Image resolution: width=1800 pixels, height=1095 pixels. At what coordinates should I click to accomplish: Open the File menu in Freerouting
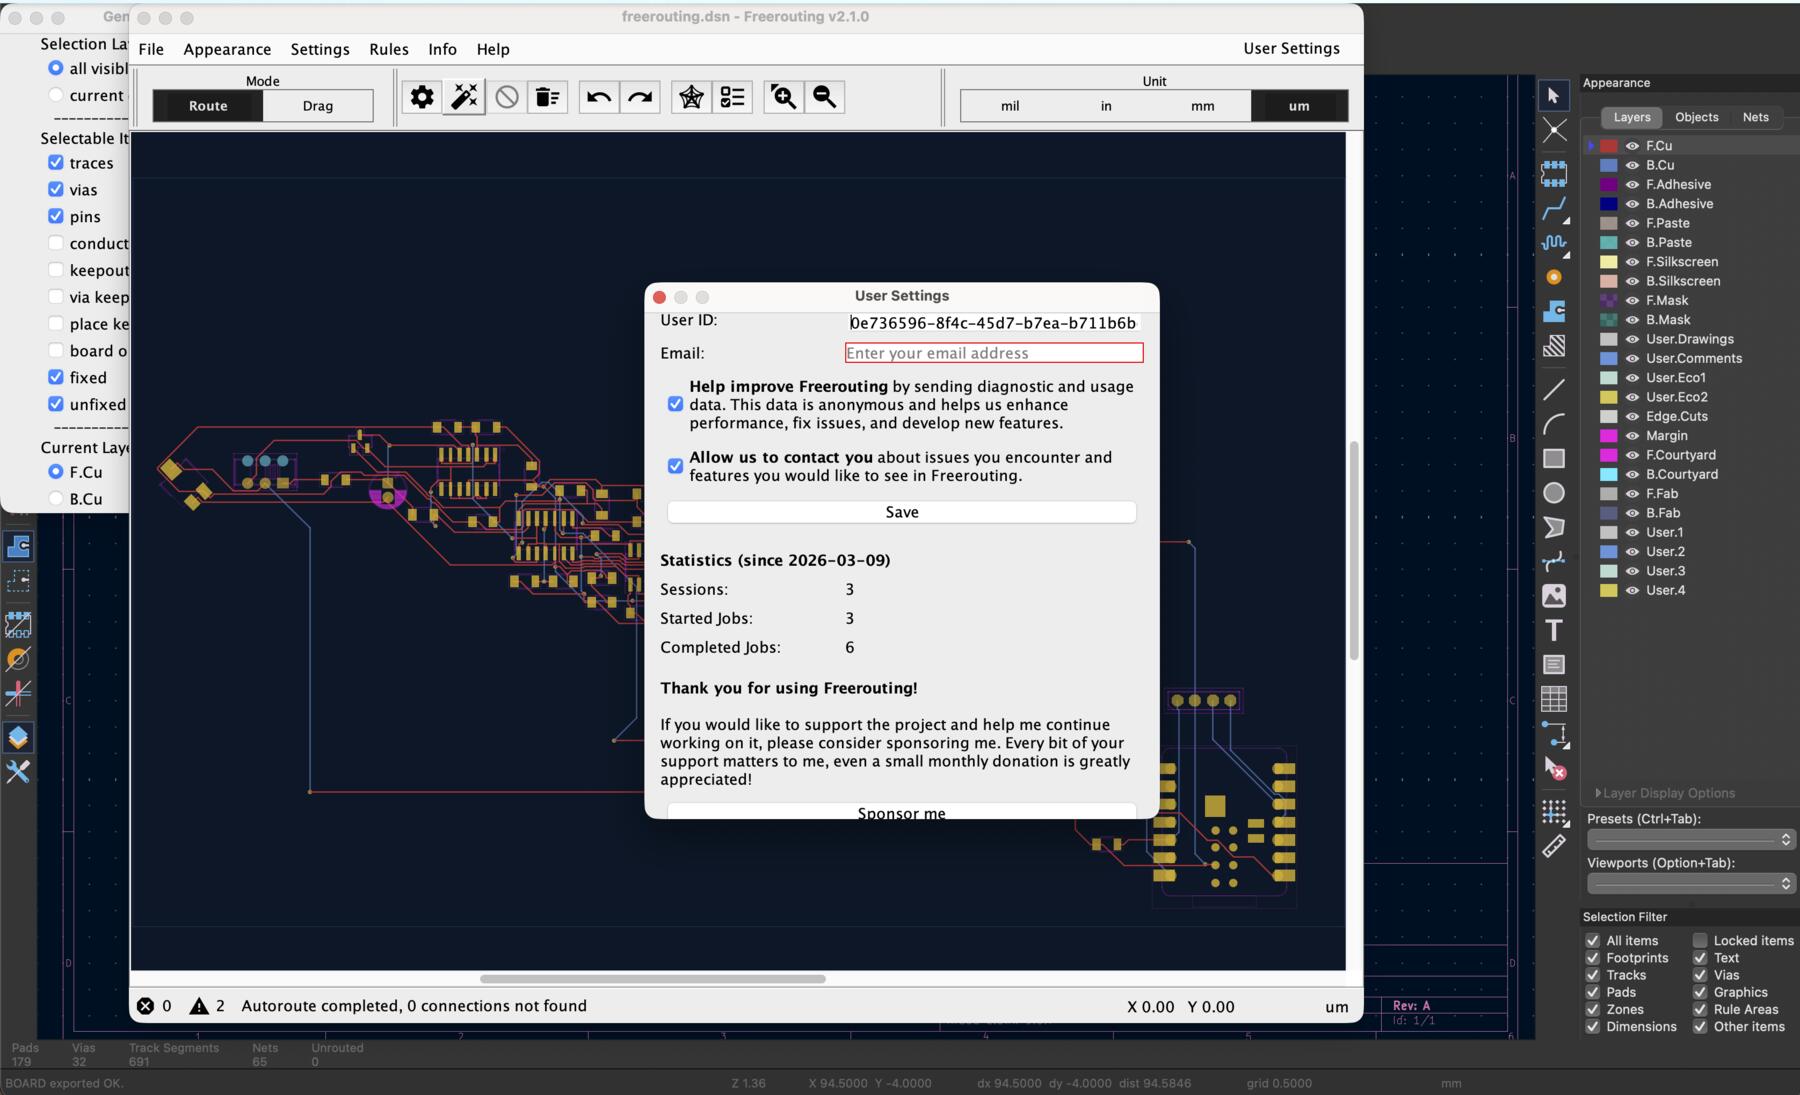tap(151, 49)
